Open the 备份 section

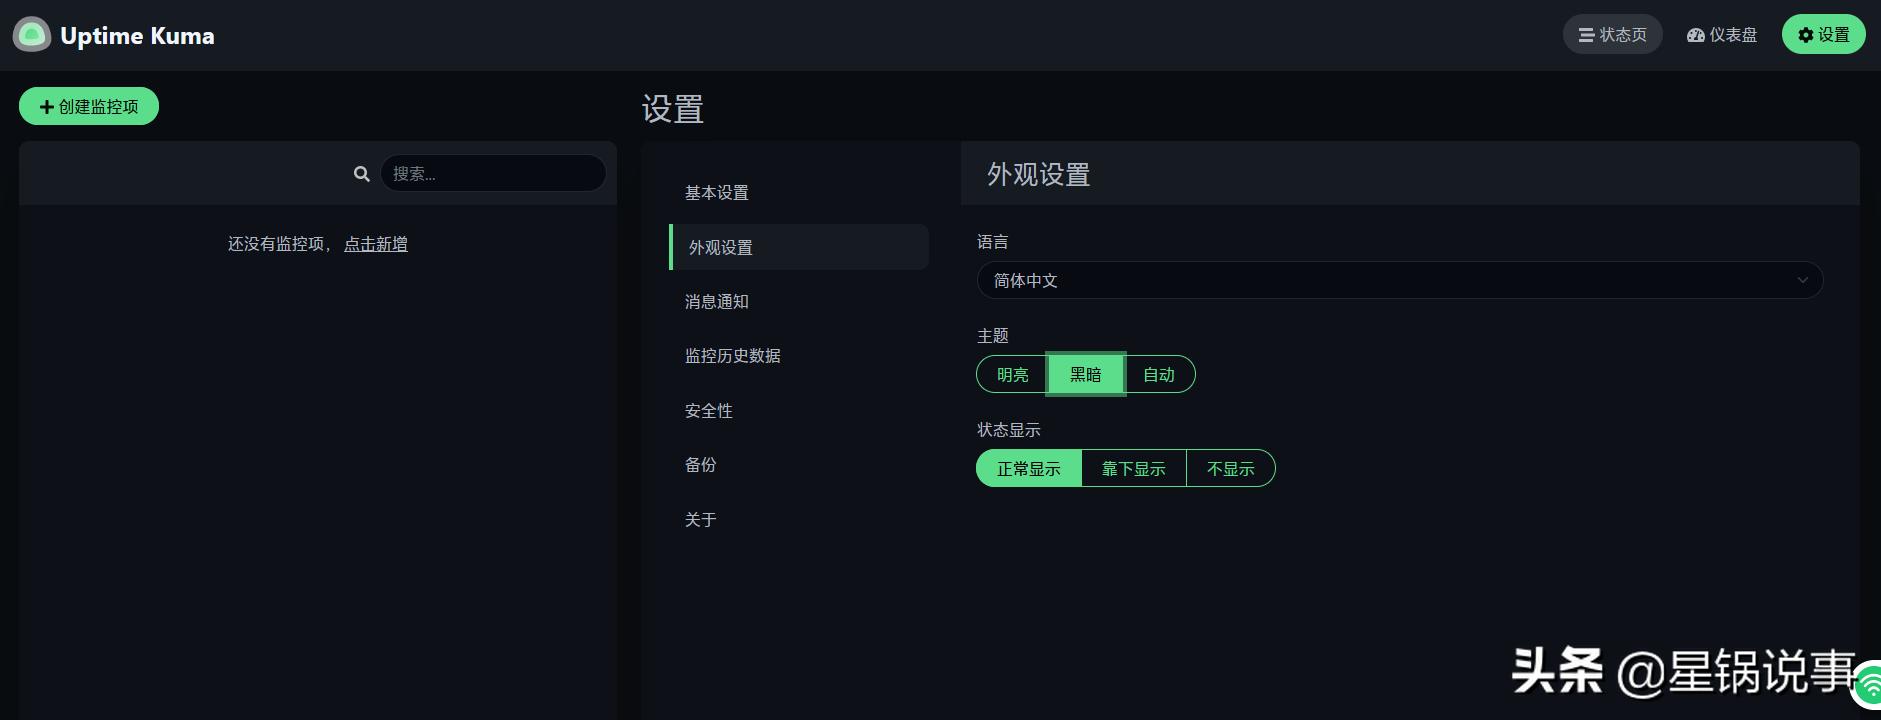(x=700, y=464)
